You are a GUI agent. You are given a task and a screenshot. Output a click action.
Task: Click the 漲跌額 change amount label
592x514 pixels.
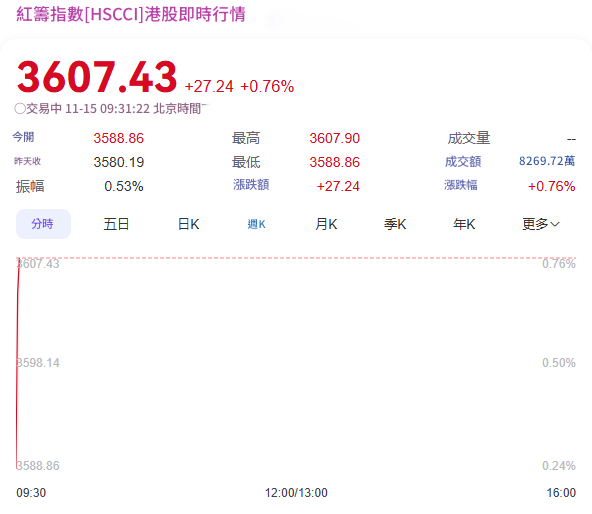coord(251,185)
